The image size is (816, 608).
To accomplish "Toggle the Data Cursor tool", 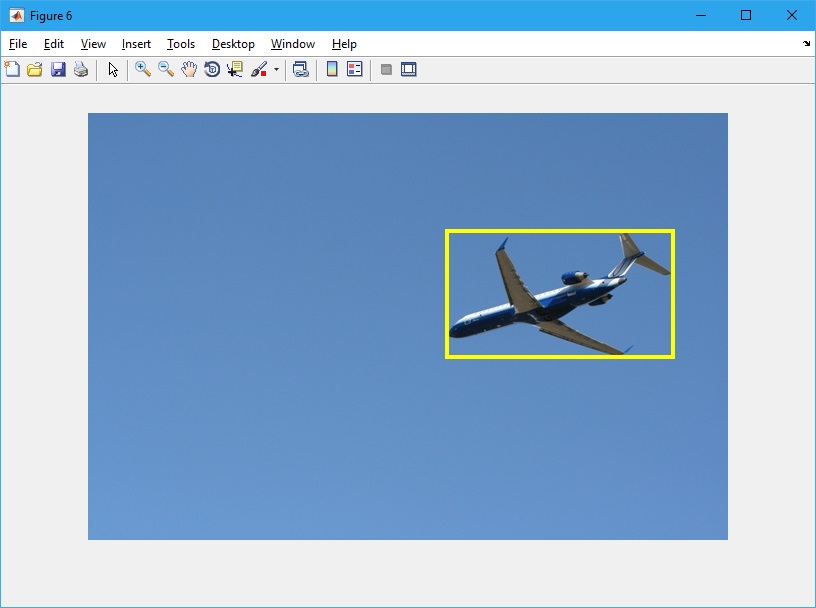I will coord(235,69).
